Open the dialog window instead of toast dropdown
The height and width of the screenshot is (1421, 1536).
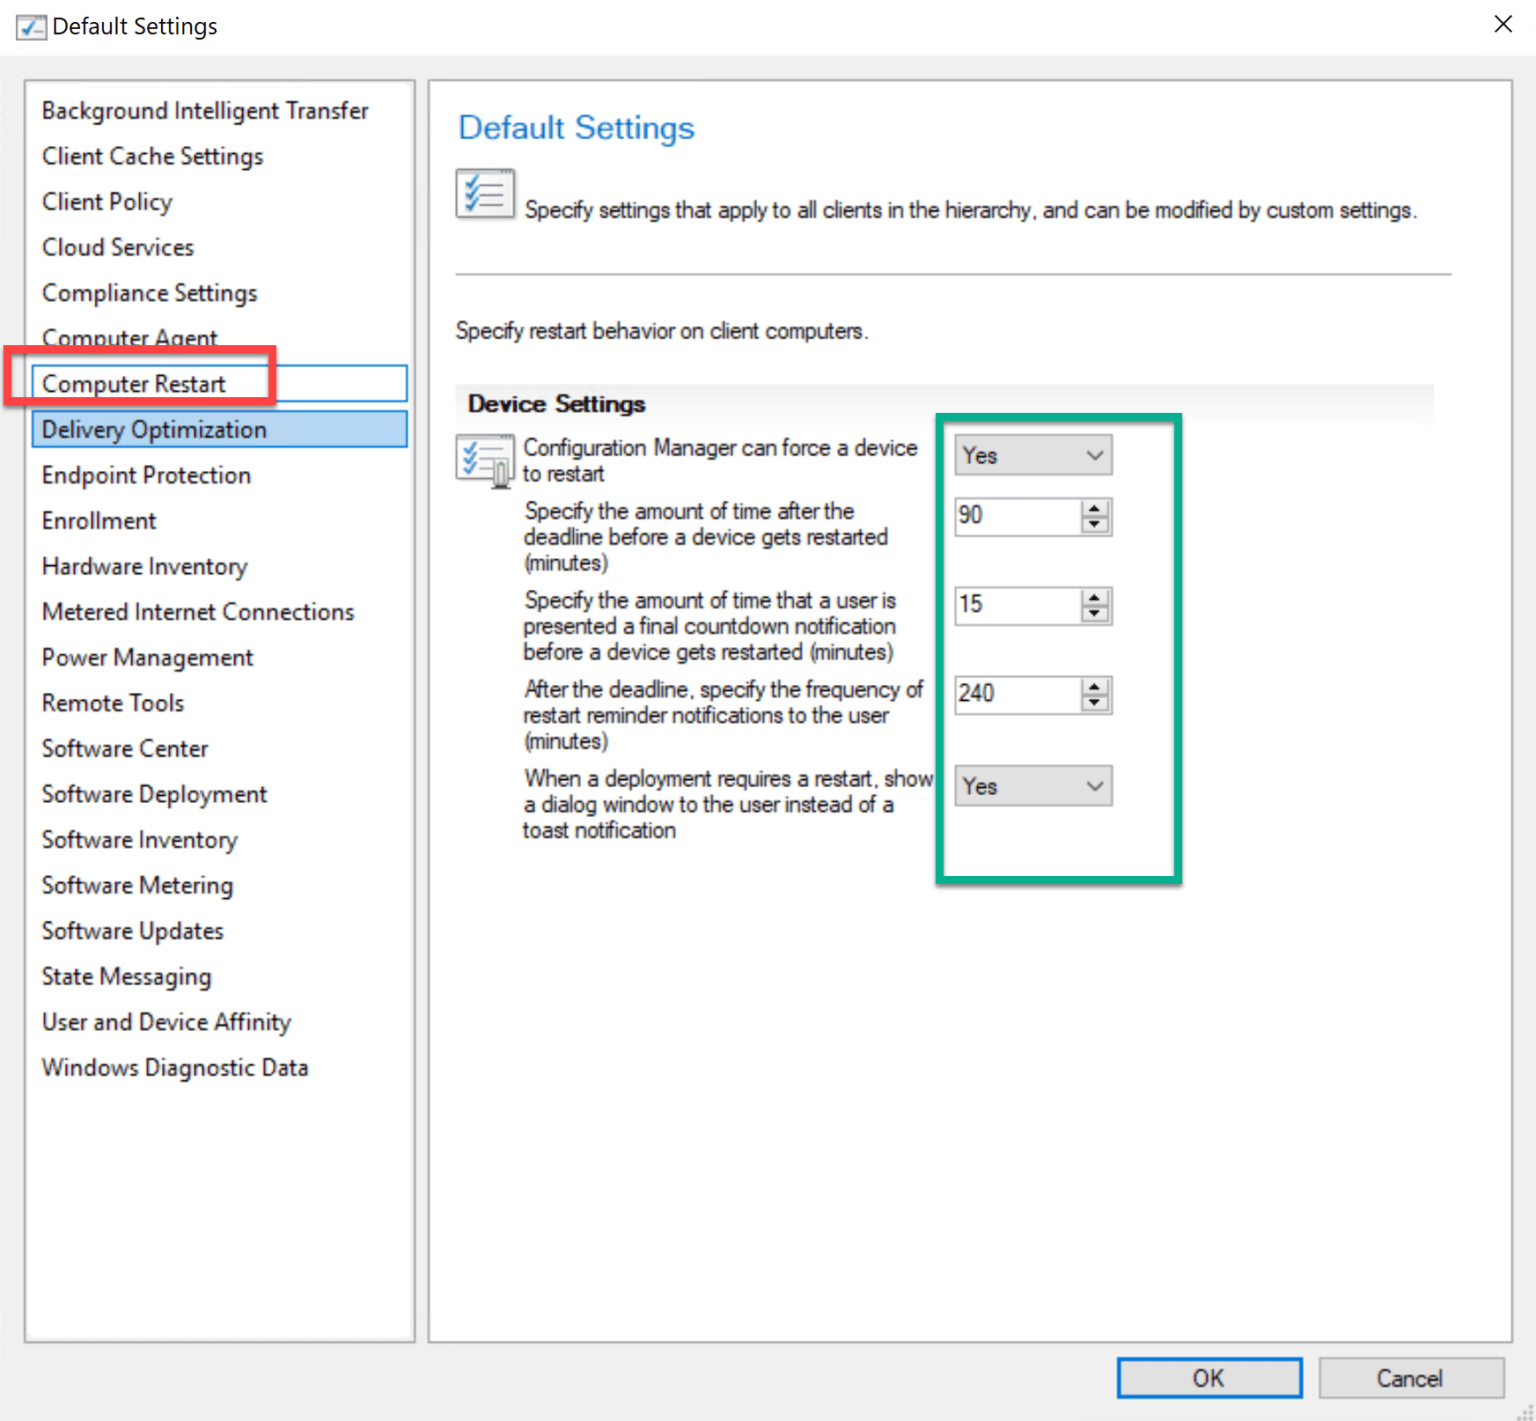pos(1033,786)
